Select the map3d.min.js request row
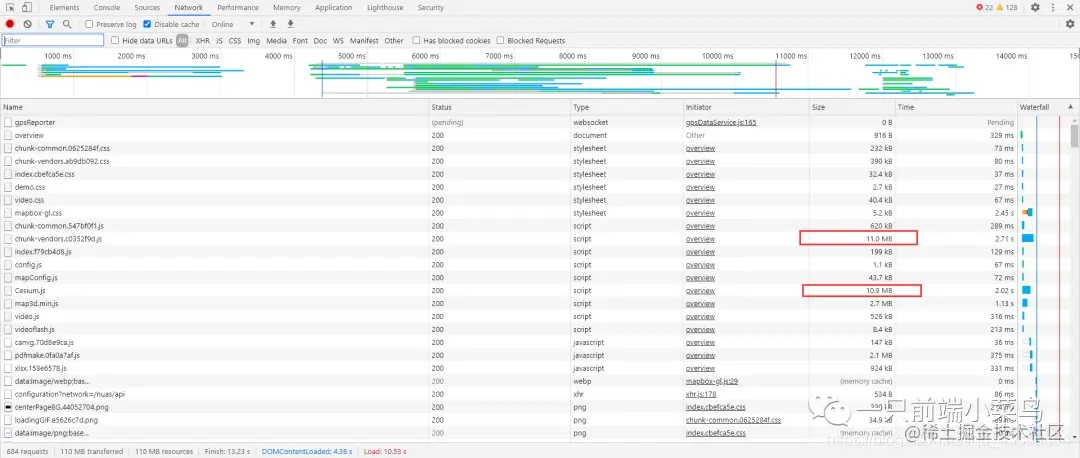The image size is (1080, 458). (x=534, y=304)
